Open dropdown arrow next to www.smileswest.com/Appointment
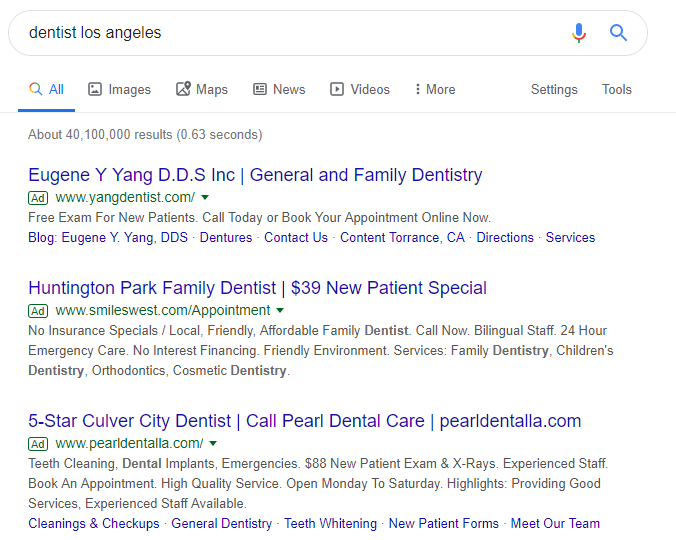The image size is (676, 540). click(280, 310)
